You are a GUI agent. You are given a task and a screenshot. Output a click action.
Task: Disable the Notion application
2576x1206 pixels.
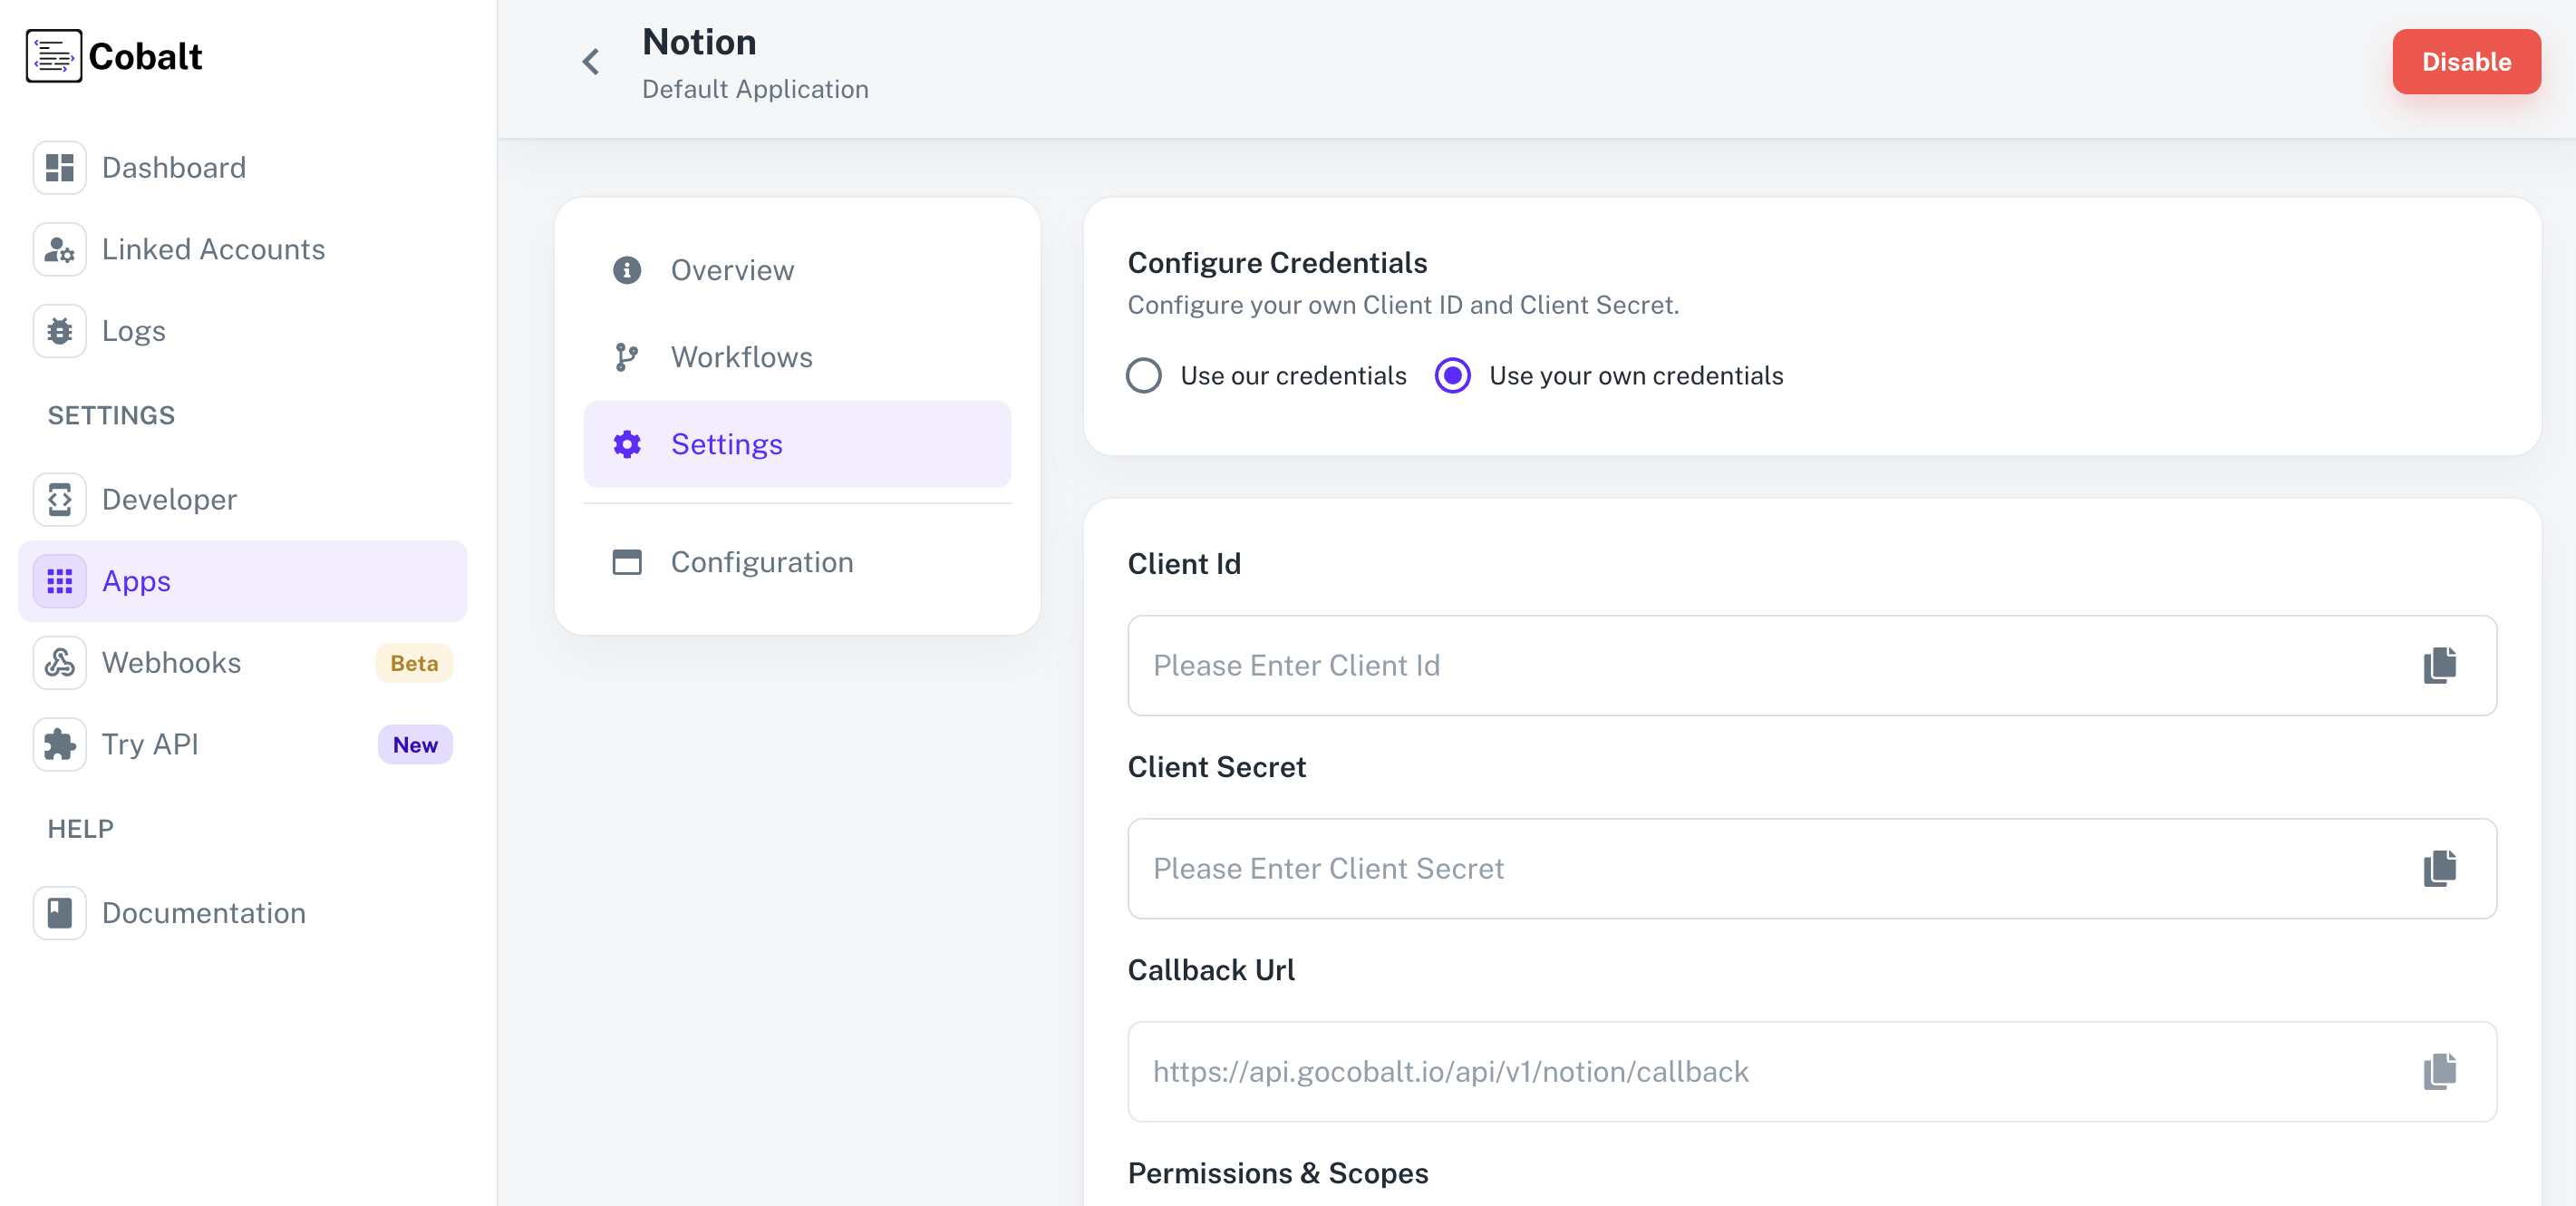pos(2466,62)
